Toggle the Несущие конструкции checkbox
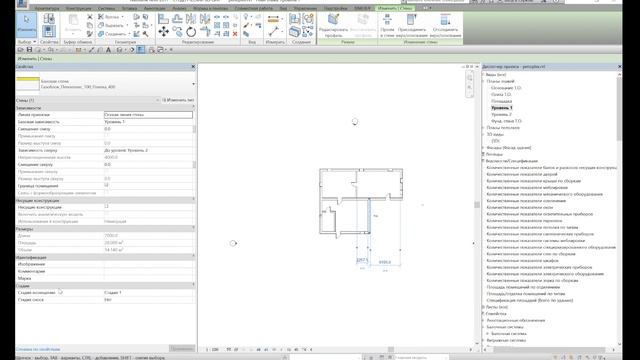The width and height of the screenshot is (640, 360). pos(107,207)
